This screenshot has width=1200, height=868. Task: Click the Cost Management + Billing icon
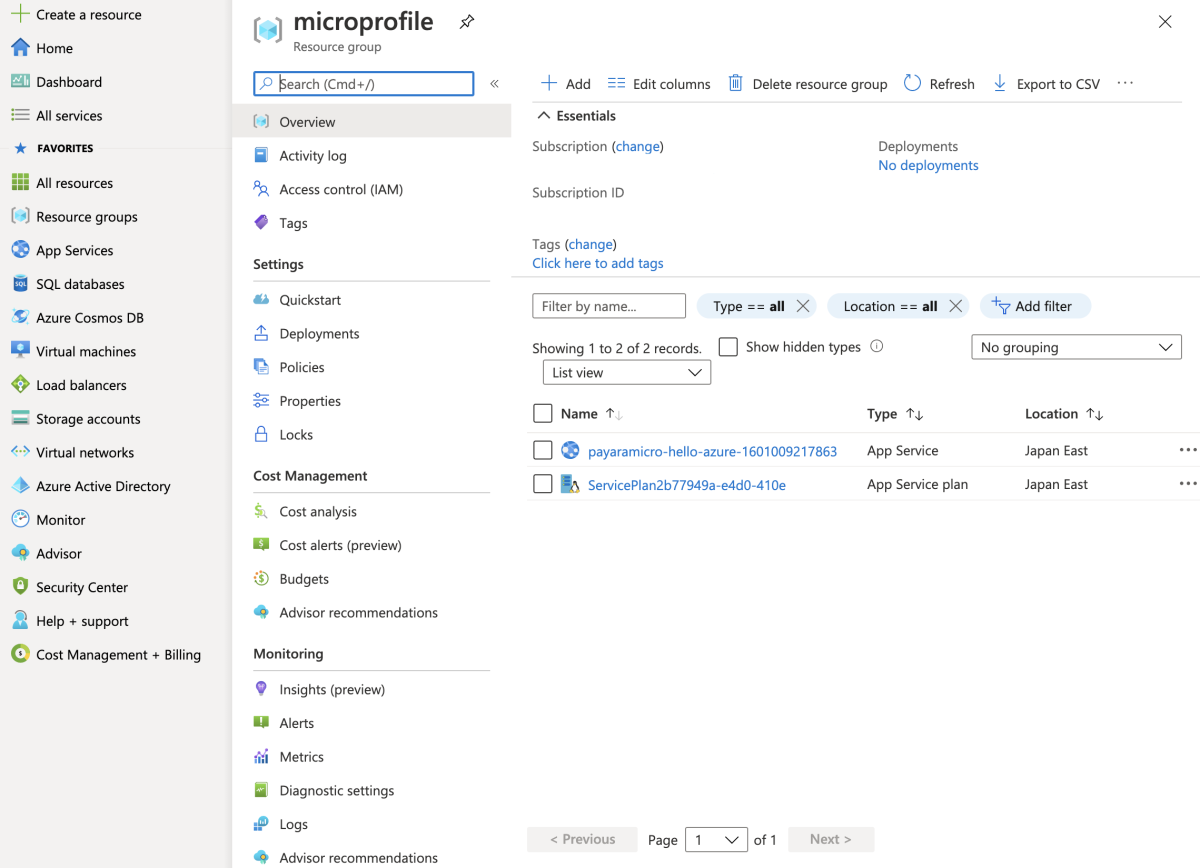coord(20,654)
